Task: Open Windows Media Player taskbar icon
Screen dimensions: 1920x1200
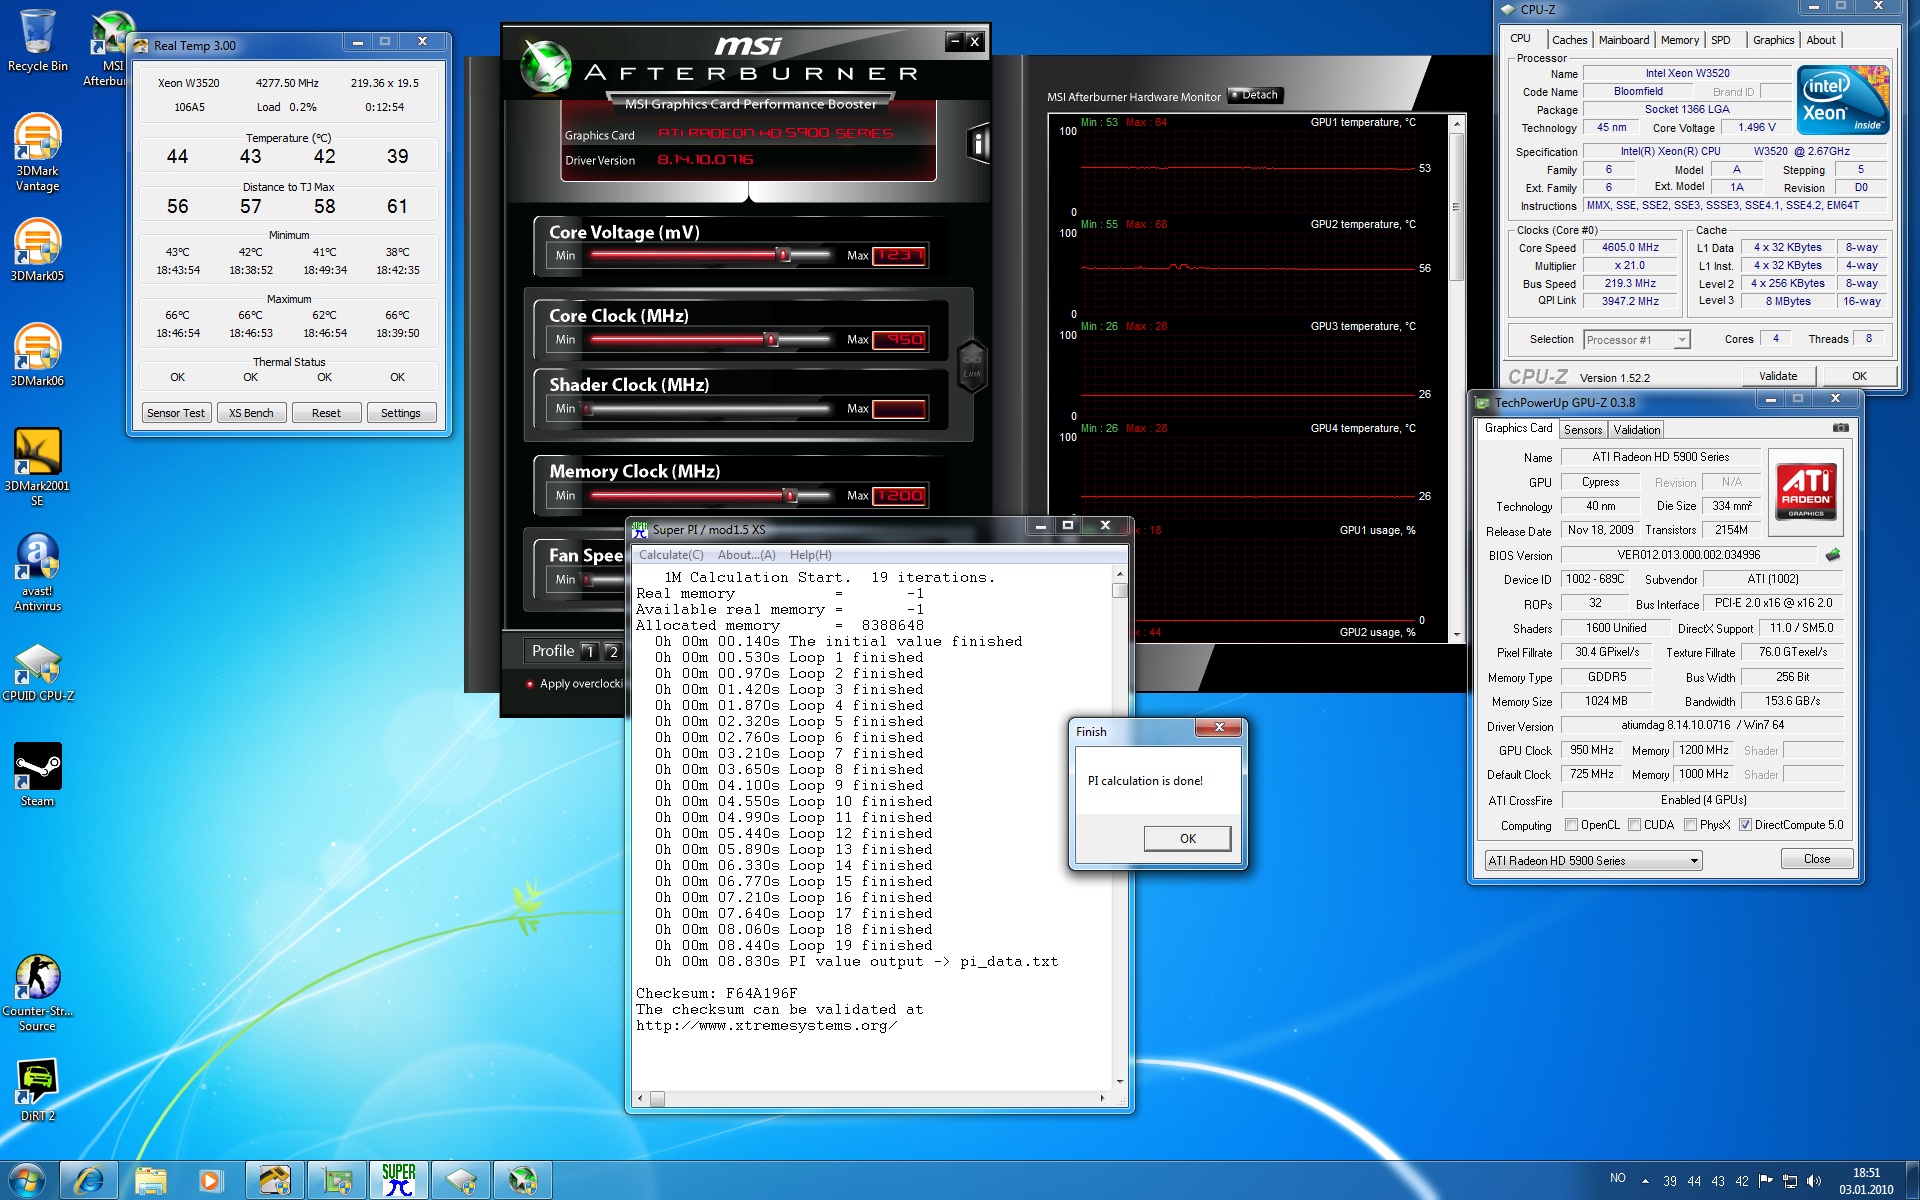Action: [x=211, y=1181]
